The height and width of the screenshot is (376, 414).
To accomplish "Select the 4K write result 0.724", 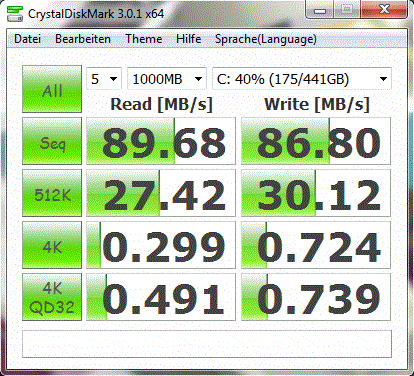I will [x=316, y=245].
